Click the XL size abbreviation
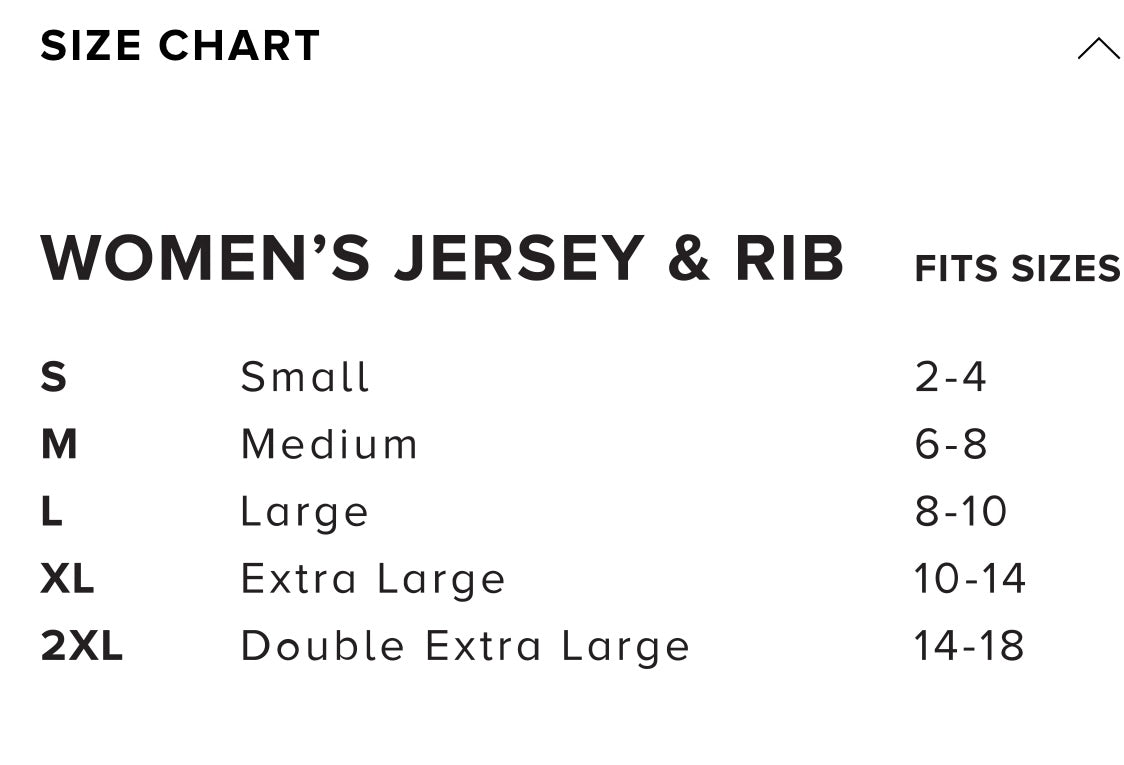The image size is (1124, 765). pyautogui.click(x=67, y=579)
